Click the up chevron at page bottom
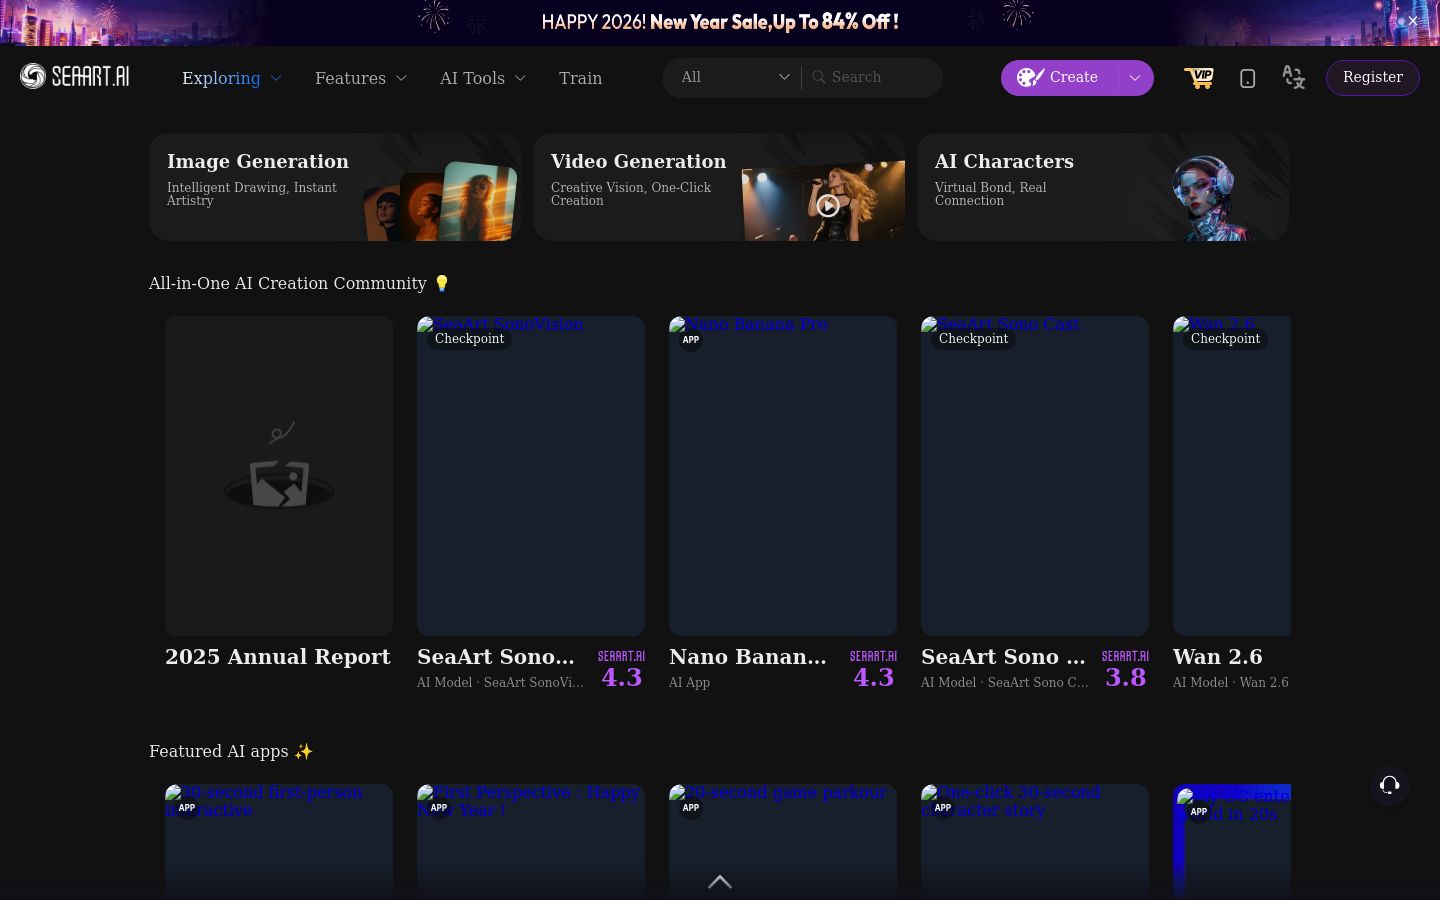The width and height of the screenshot is (1440, 900). (x=720, y=881)
